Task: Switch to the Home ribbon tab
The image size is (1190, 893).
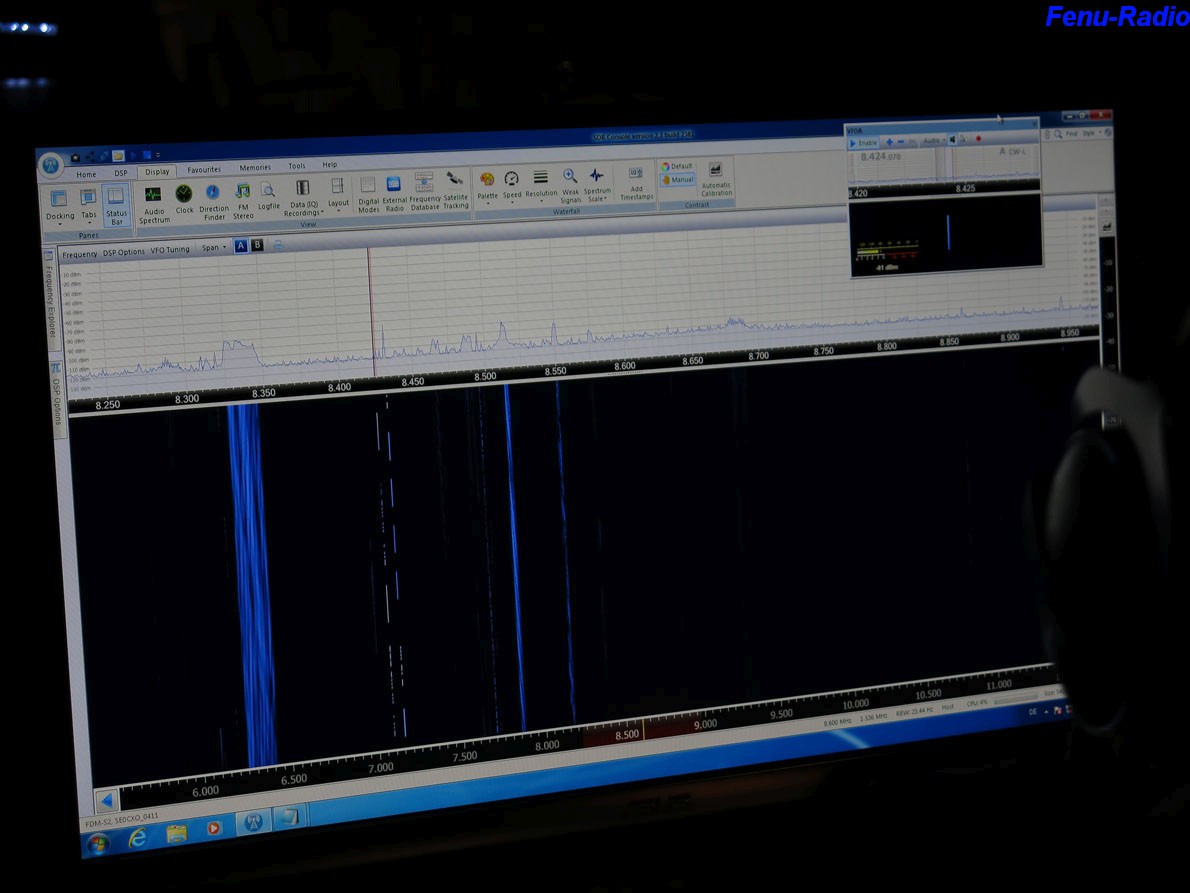Action: [86, 175]
